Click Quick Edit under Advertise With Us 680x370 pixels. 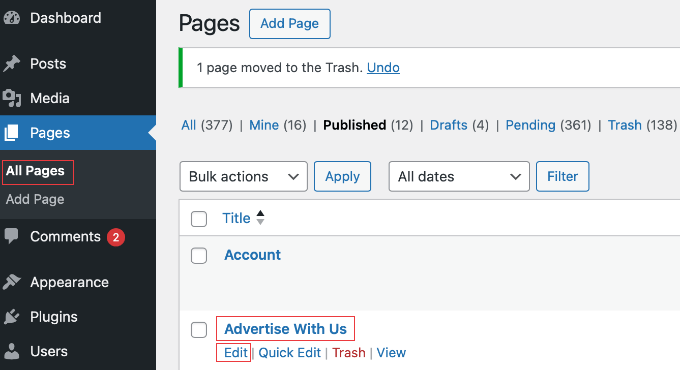[289, 353]
